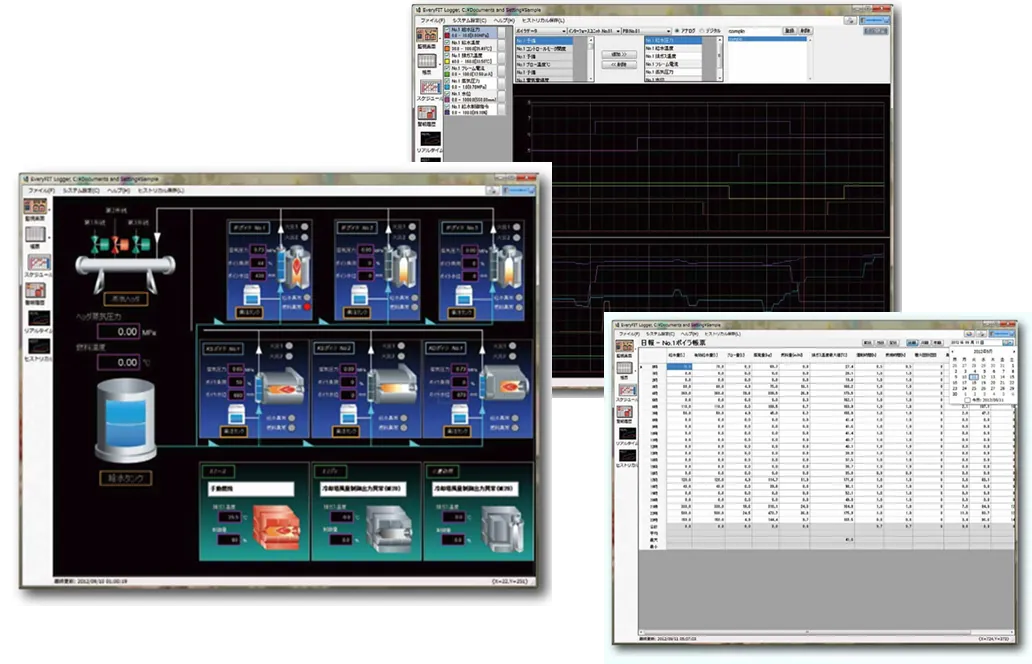Select the large blue 給水タンク graphic

125,421
